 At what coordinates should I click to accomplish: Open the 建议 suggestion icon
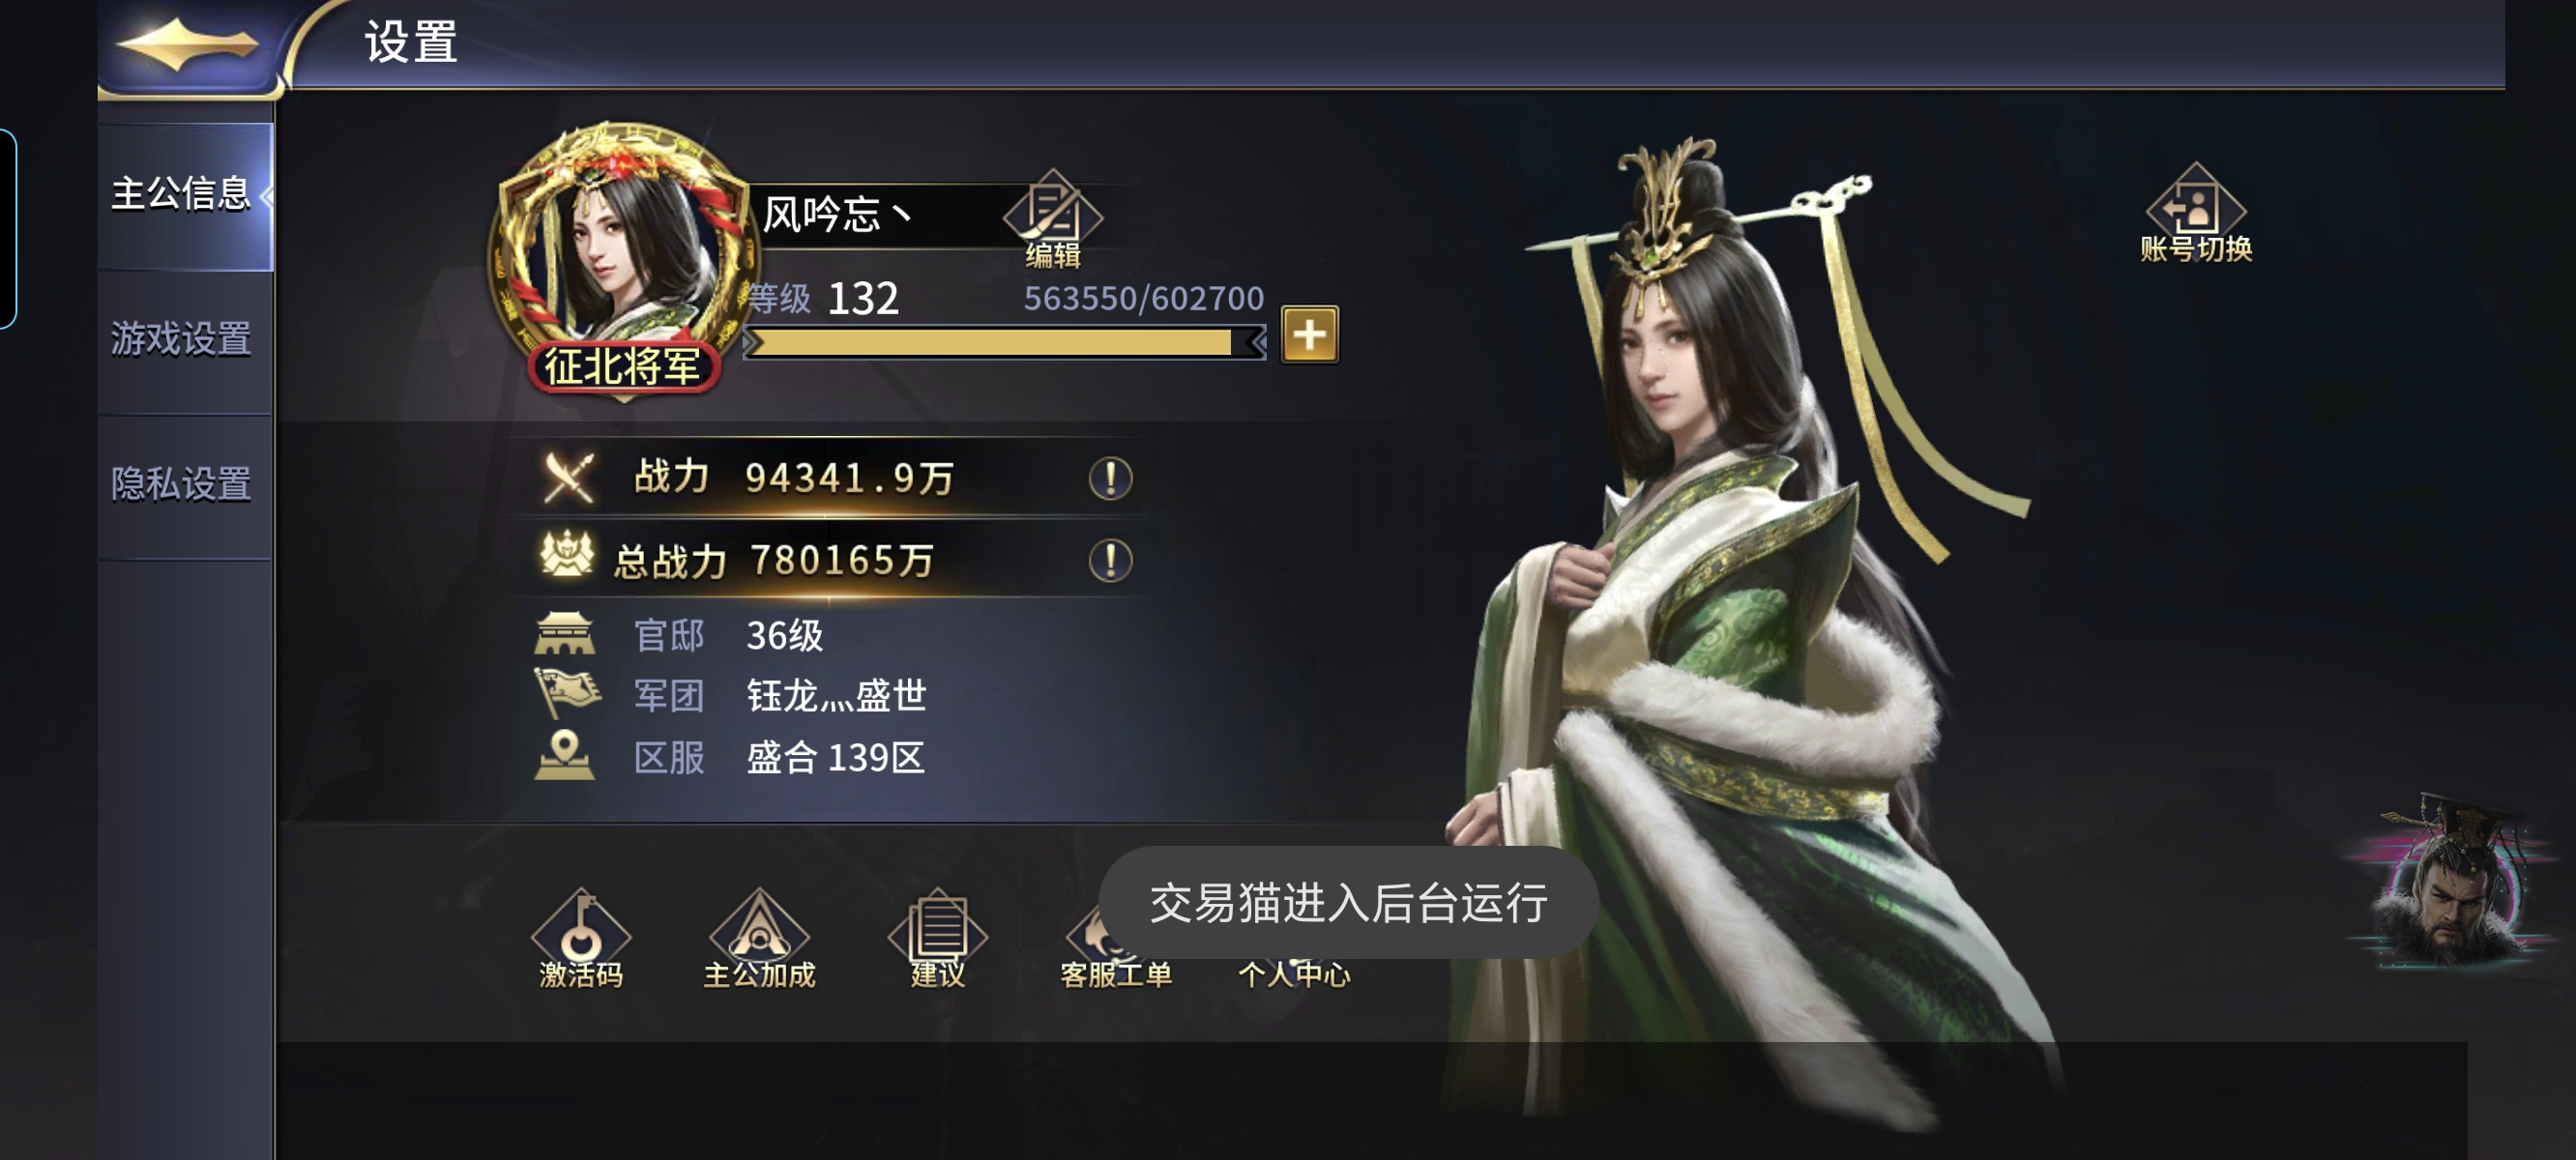tap(937, 939)
